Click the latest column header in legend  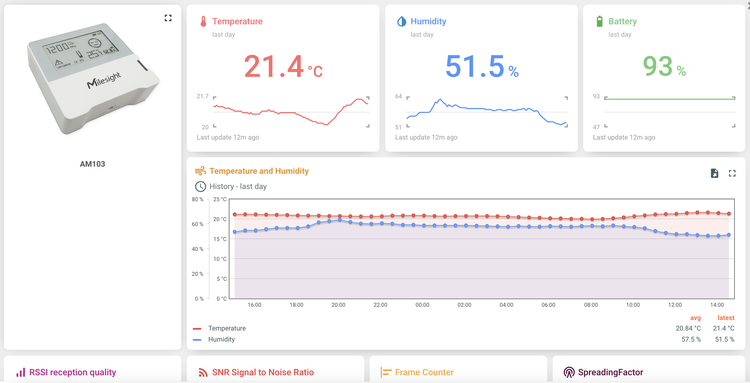726,318
